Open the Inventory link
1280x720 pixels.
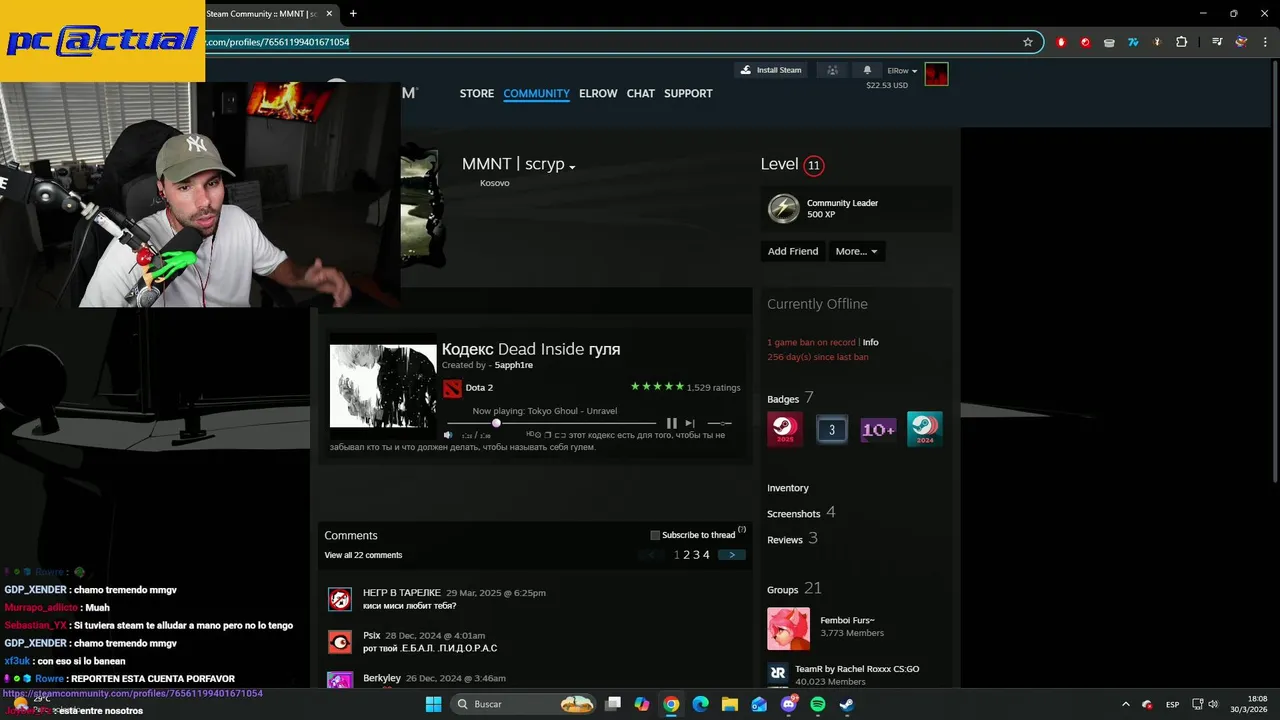pos(788,488)
